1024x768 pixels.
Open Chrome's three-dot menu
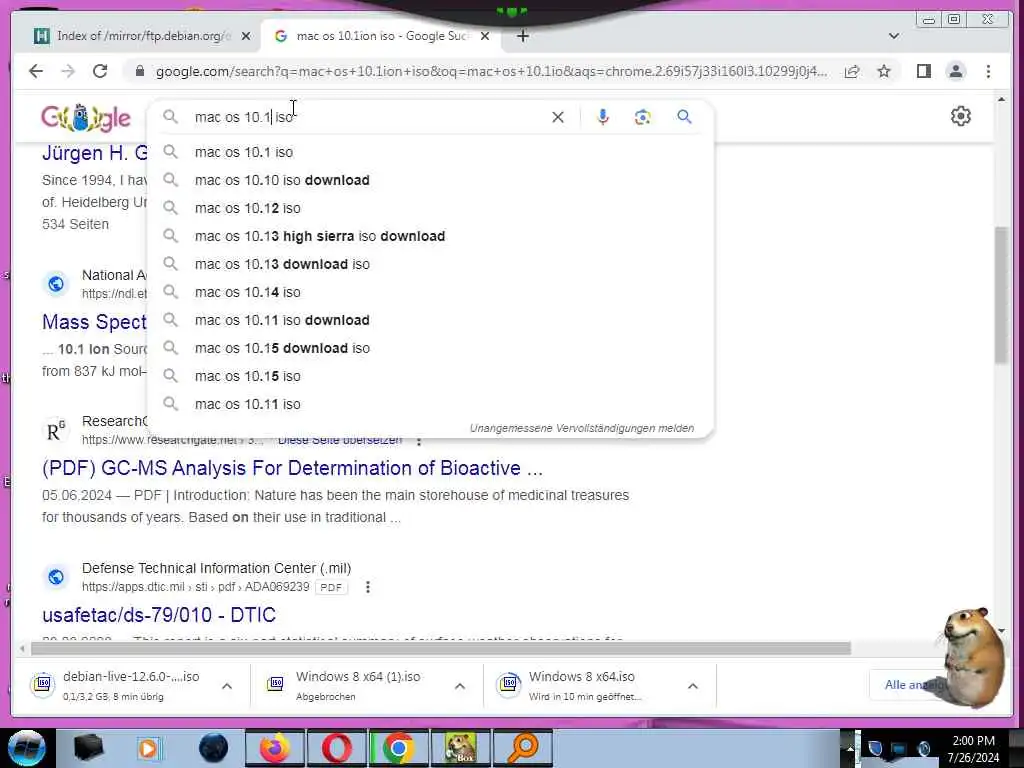click(x=988, y=71)
